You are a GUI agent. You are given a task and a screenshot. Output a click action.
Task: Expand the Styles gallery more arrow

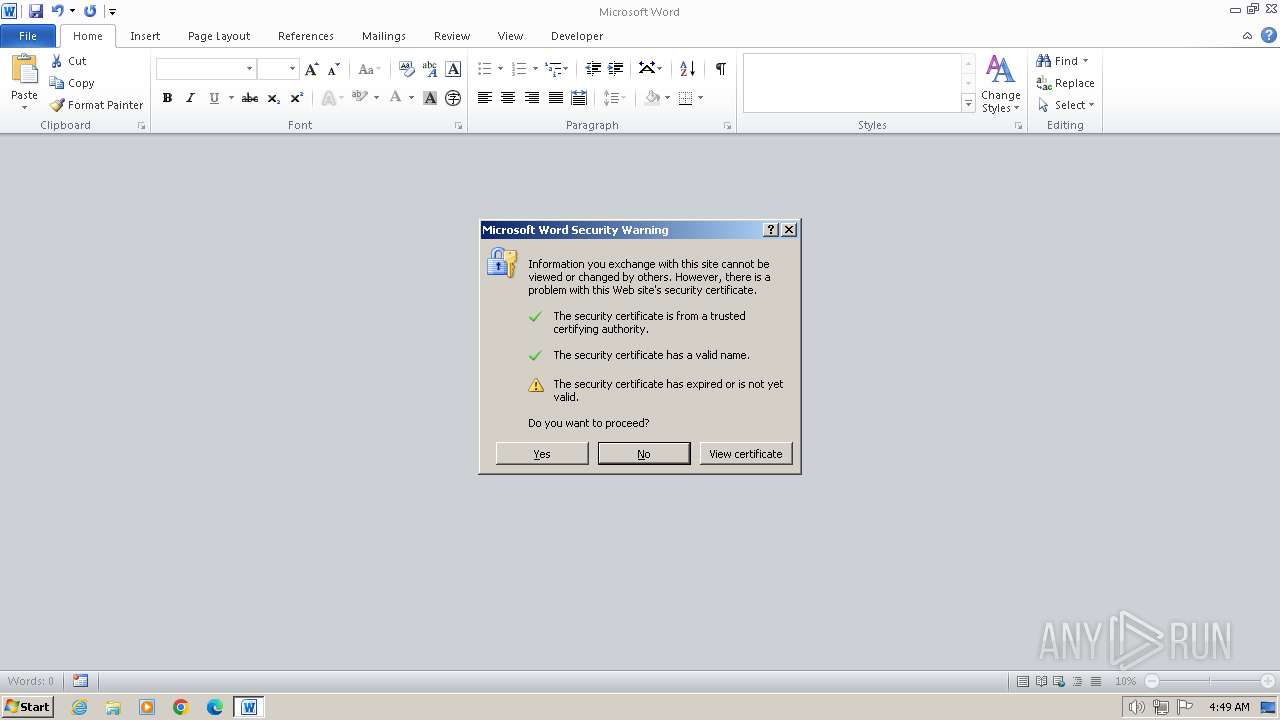(x=968, y=103)
